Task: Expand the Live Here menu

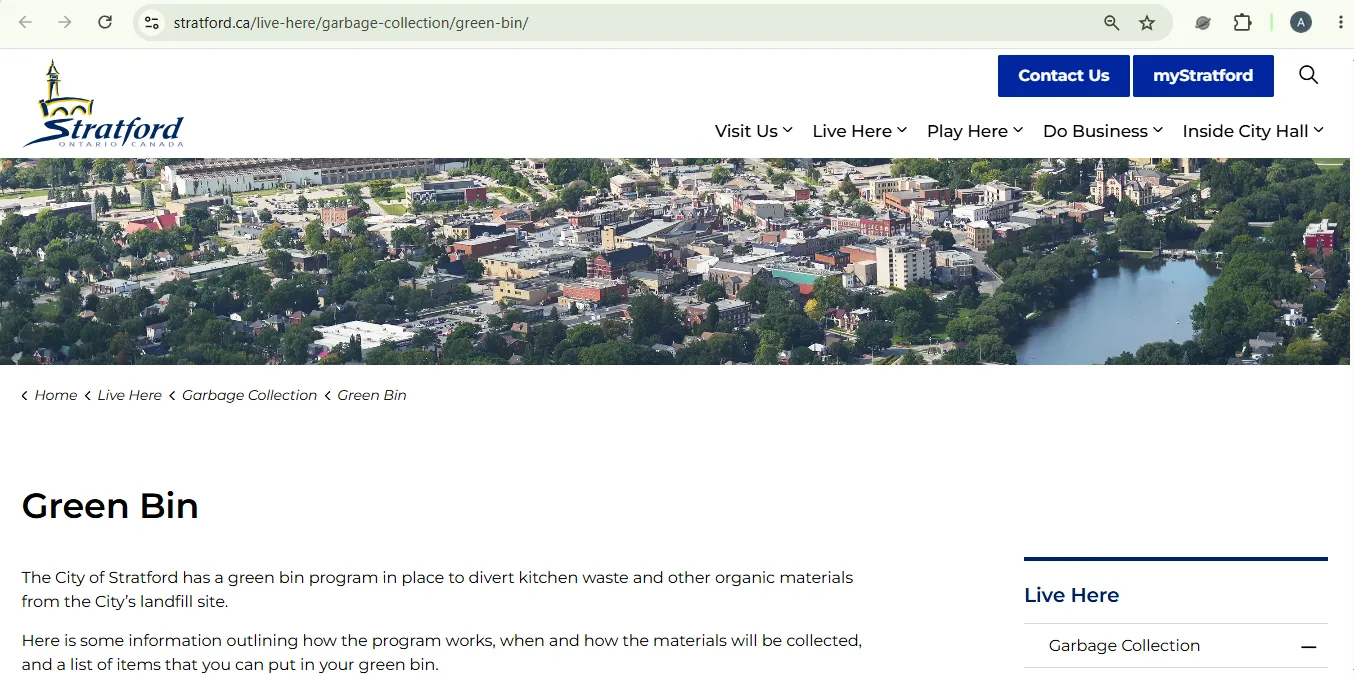Action: click(x=859, y=131)
